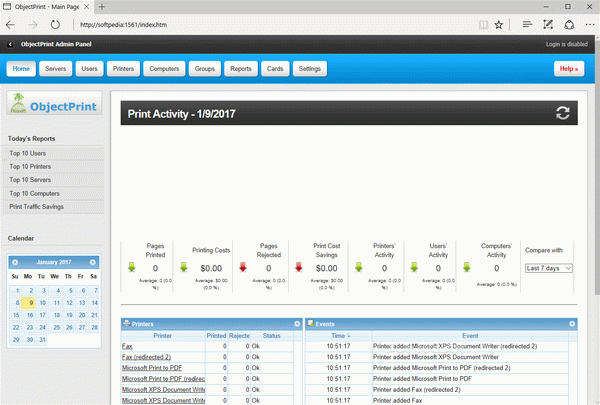Click the Pages Printed green arrow icon
The image size is (600, 405).
[132, 267]
